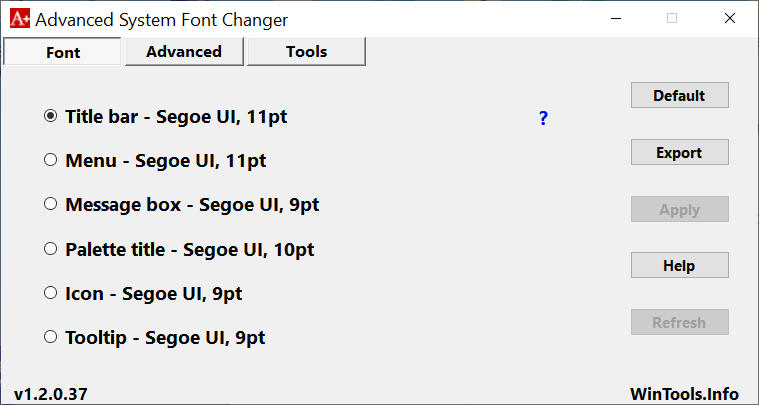This screenshot has width=759, height=405.
Task: Go to the Tools tab
Action: tap(306, 52)
